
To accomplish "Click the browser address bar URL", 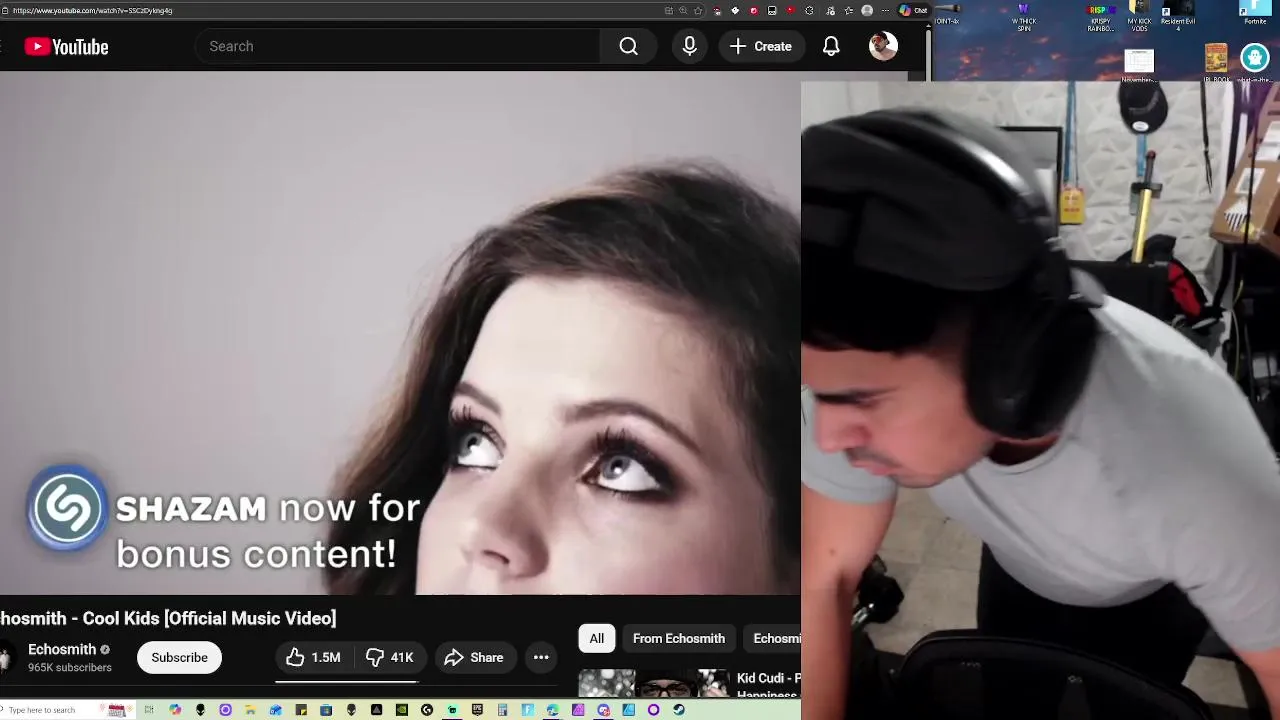I will pos(93,10).
